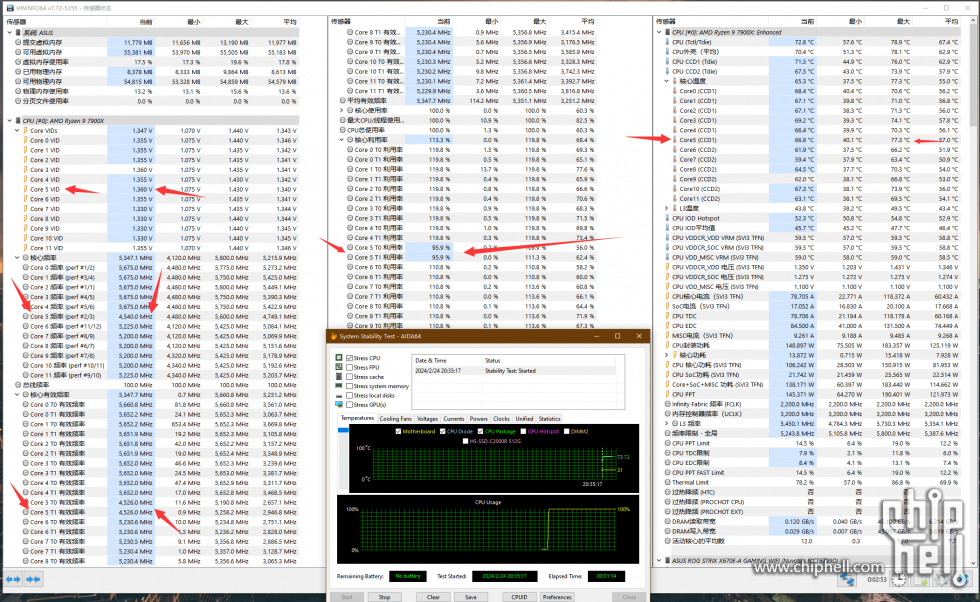Click the Stress system memory RAM icon
The height and width of the screenshot is (602, 980).
click(x=339, y=386)
